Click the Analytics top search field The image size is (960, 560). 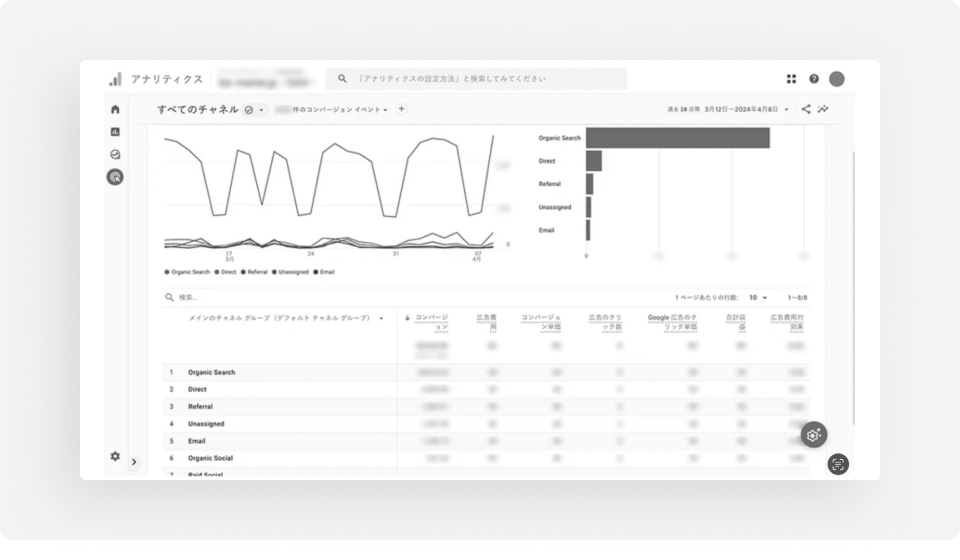[476, 79]
